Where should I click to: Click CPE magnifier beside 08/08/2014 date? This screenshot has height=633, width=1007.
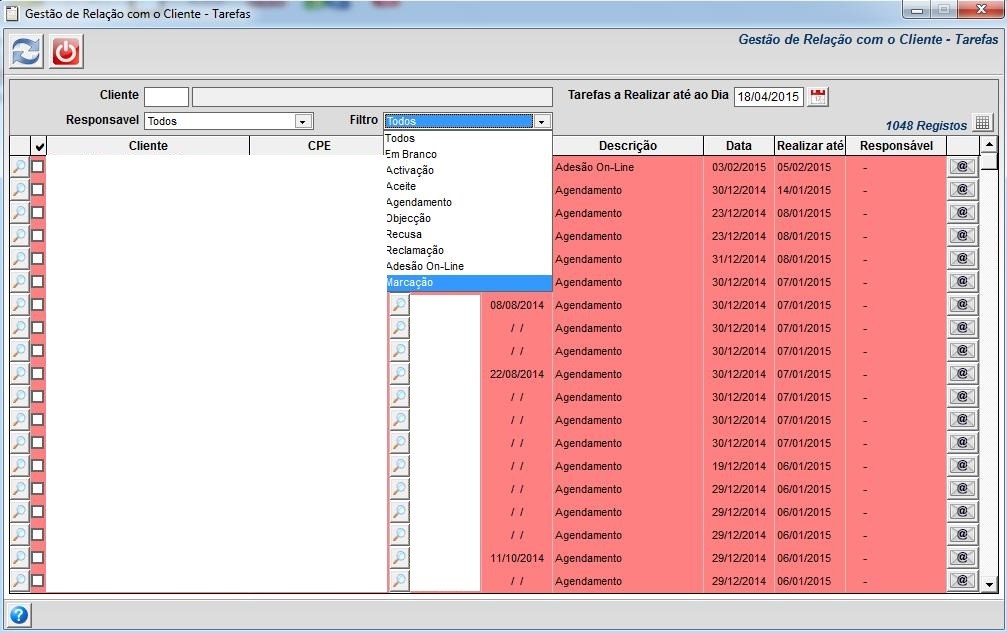point(399,305)
